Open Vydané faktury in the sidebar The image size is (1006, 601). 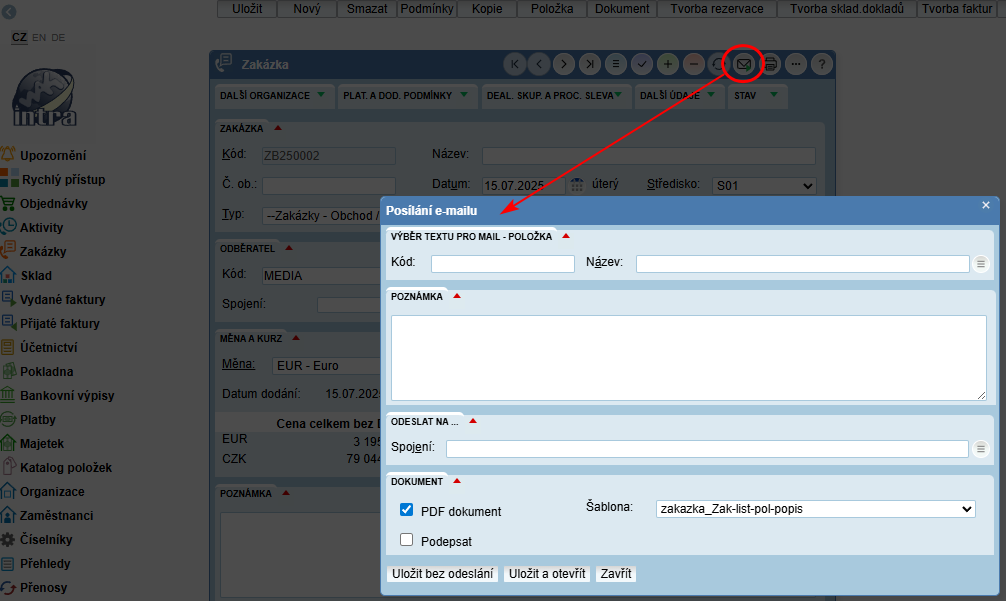click(x=62, y=300)
